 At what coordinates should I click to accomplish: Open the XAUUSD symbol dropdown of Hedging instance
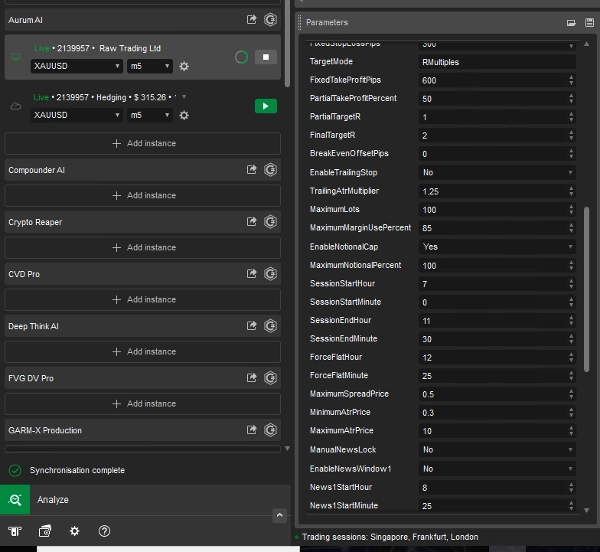click(77, 115)
